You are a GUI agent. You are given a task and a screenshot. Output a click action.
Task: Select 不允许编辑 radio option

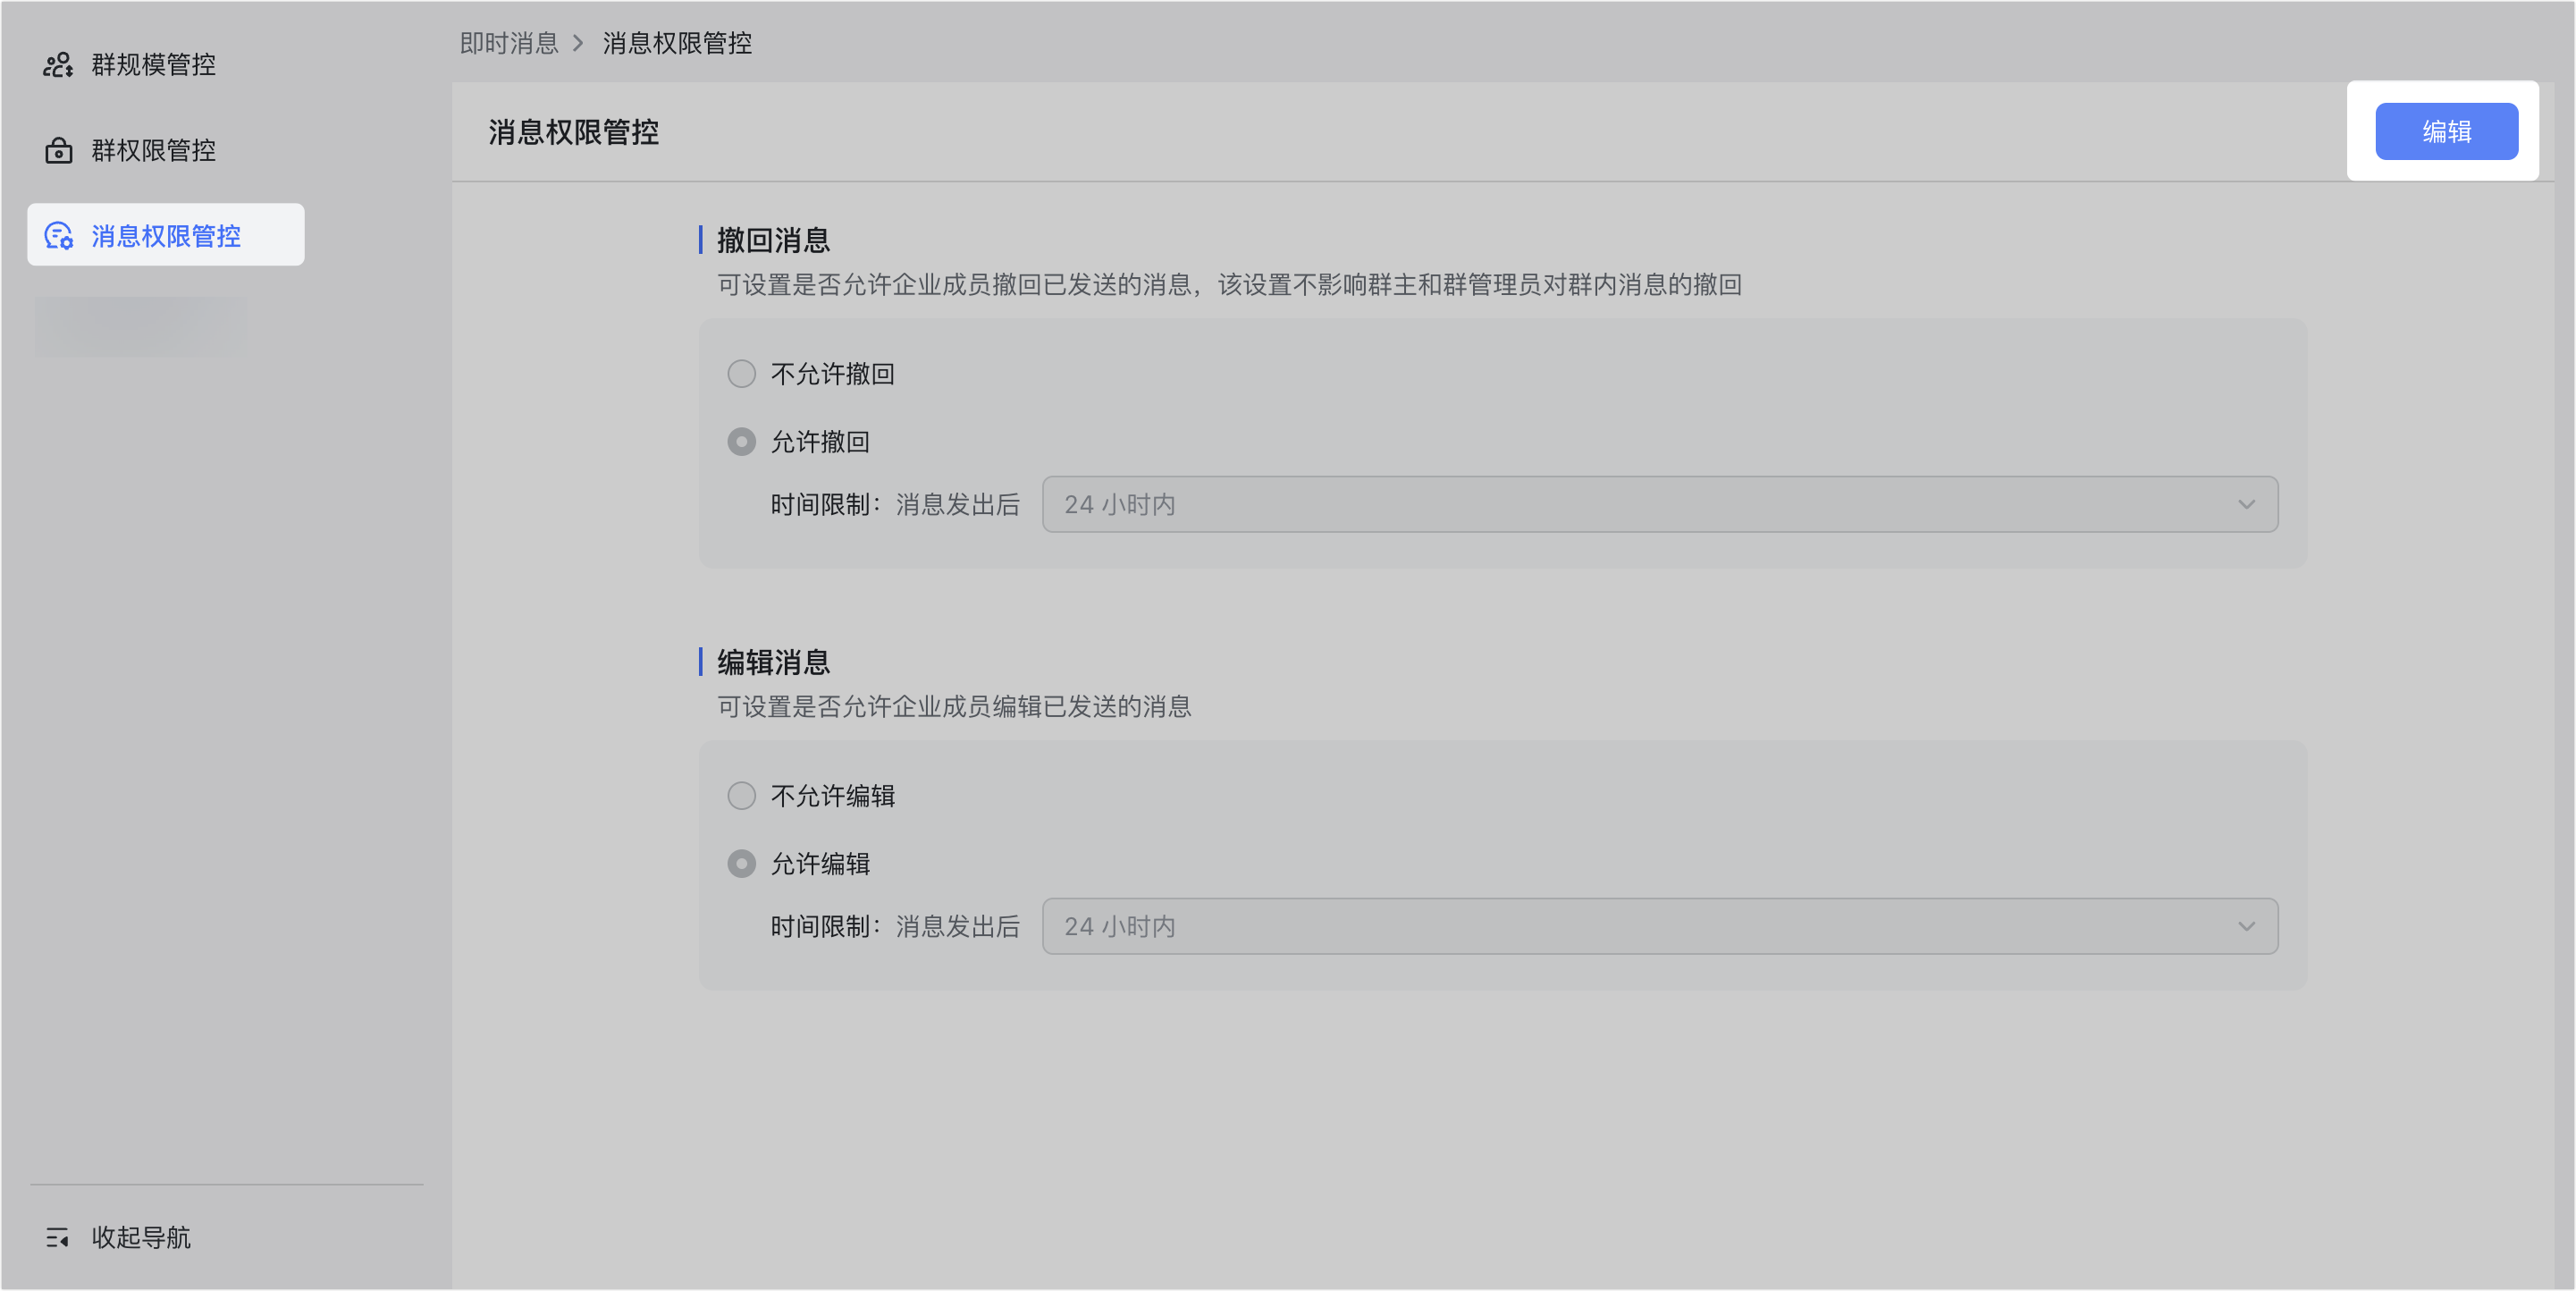point(741,796)
